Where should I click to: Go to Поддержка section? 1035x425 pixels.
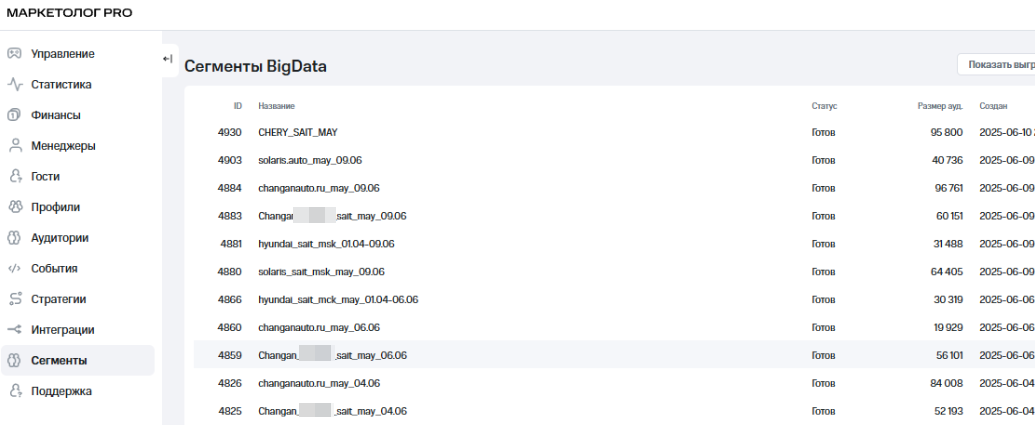pyautogui.click(x=61, y=391)
